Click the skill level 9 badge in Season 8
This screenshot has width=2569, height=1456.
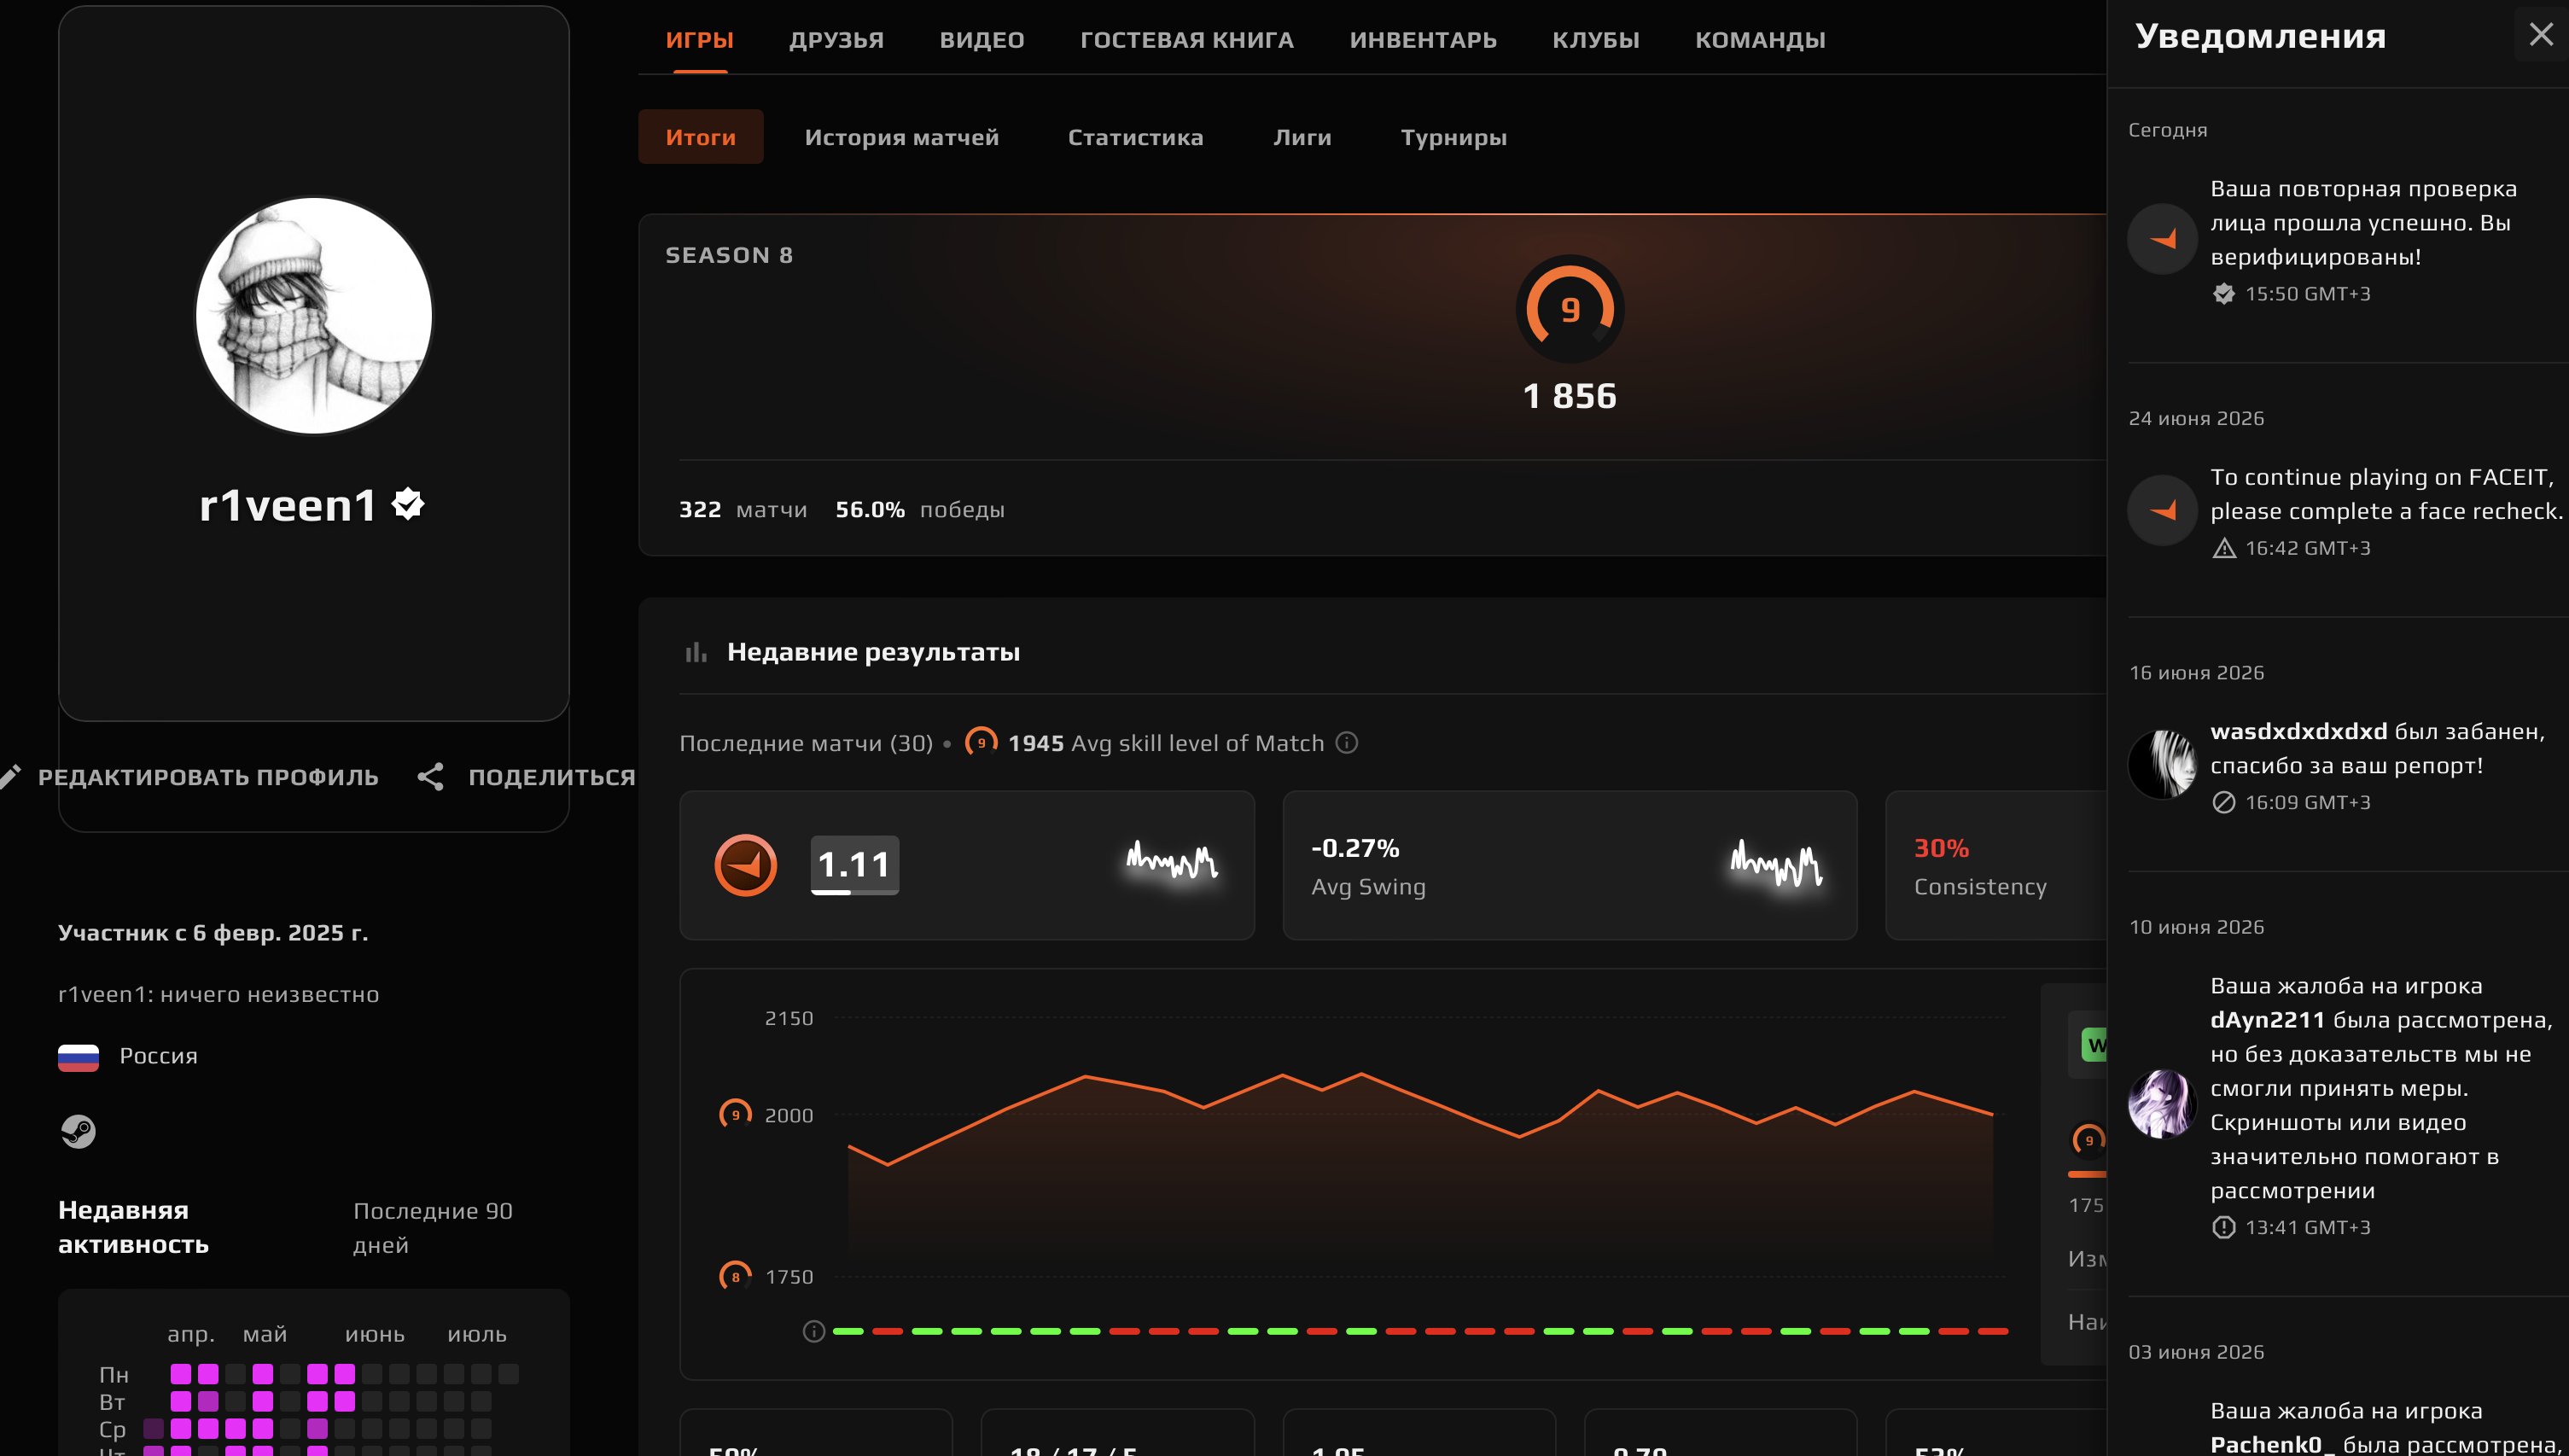(x=1569, y=309)
